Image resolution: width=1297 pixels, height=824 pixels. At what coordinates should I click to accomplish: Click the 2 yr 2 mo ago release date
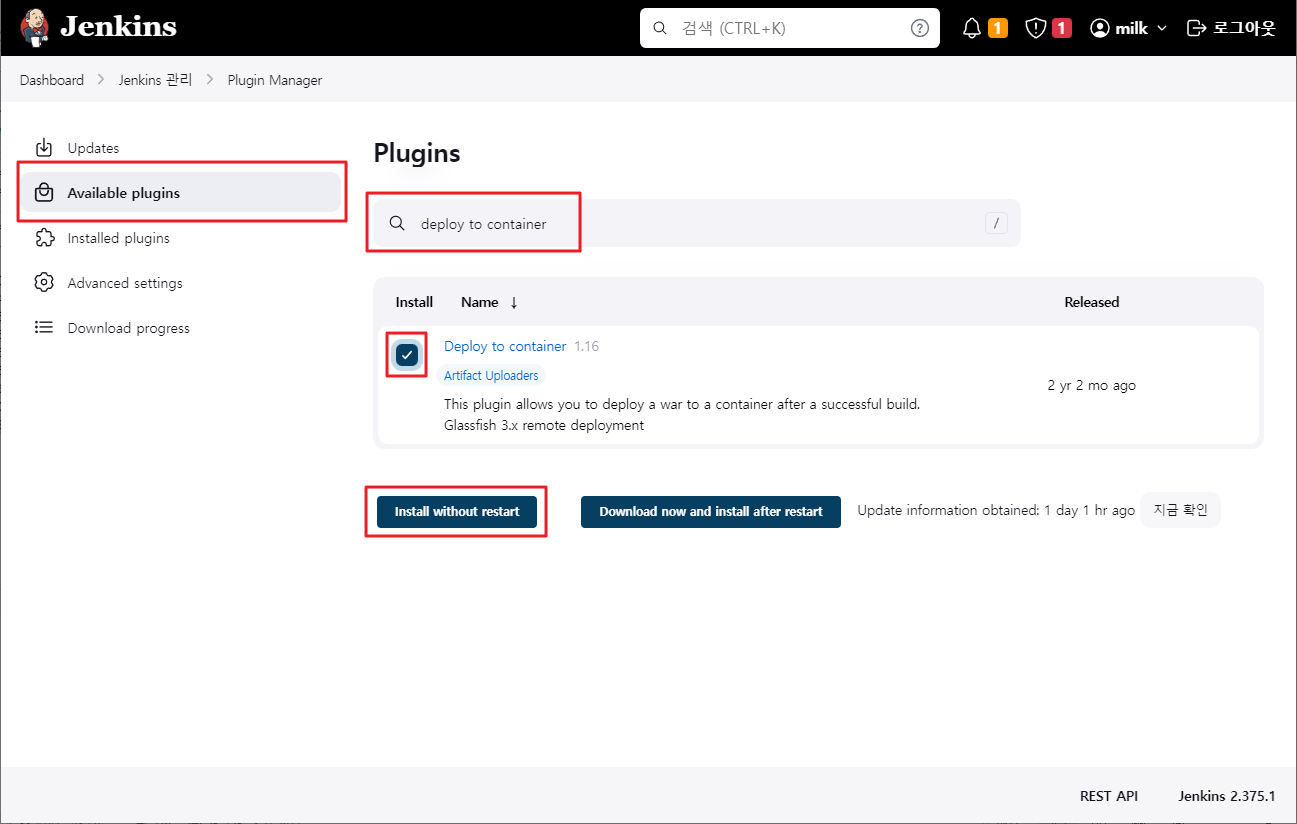[x=1092, y=385]
